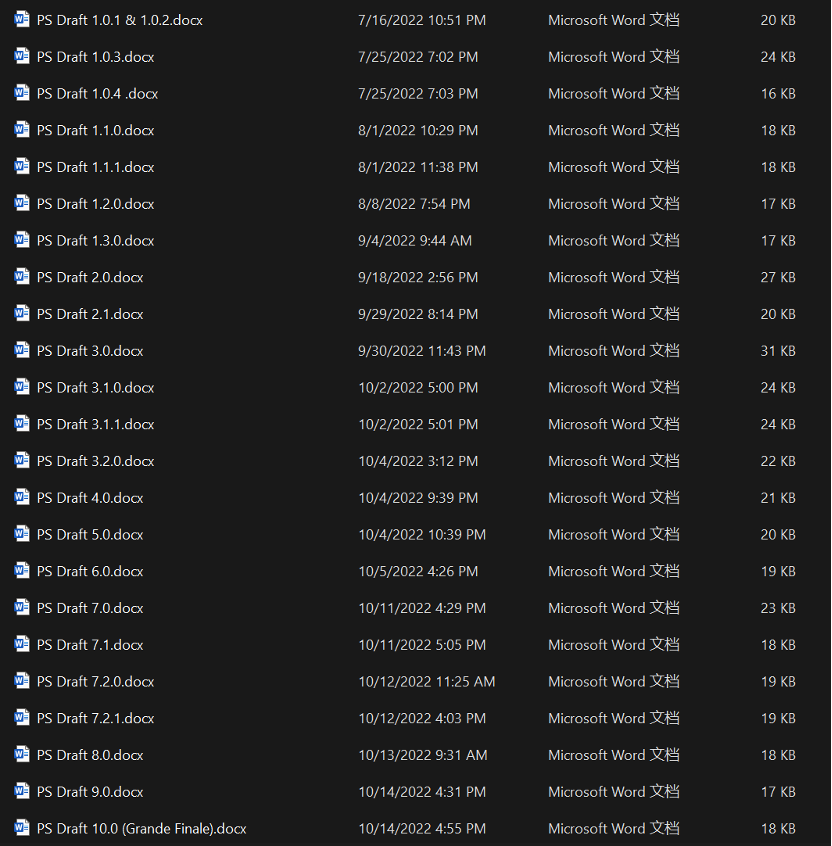Select file name PS Draft 2.0.docx

pos(90,277)
